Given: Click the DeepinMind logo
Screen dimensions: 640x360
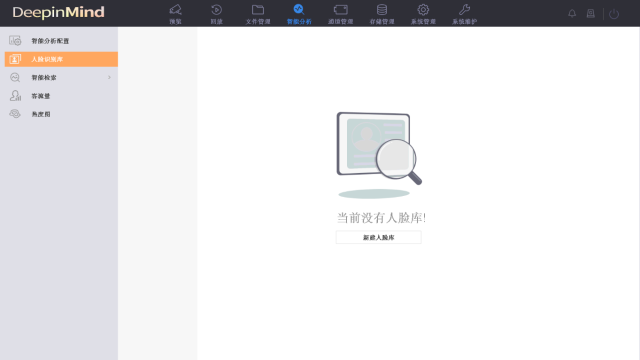Looking at the screenshot, I should click(x=58, y=12).
